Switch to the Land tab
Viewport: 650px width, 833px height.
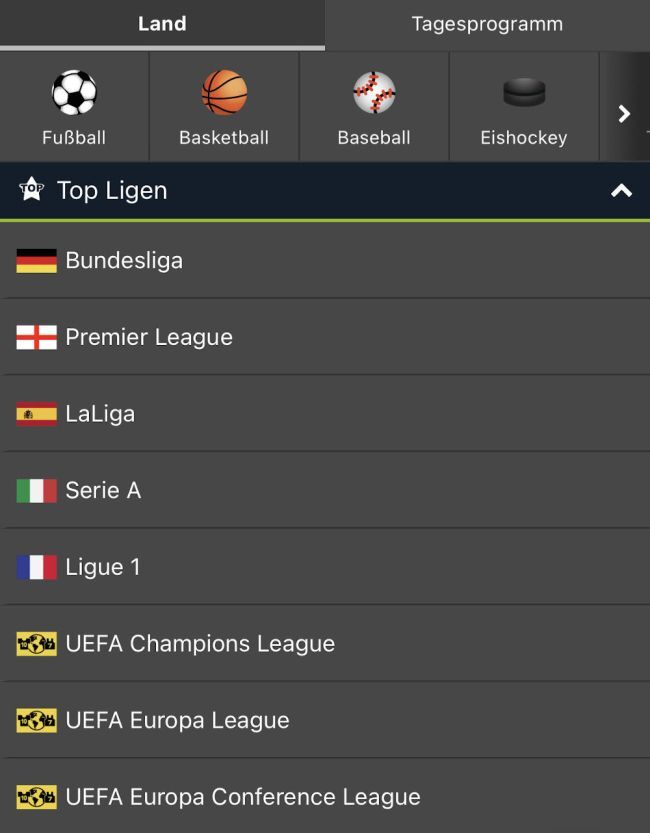point(162,24)
